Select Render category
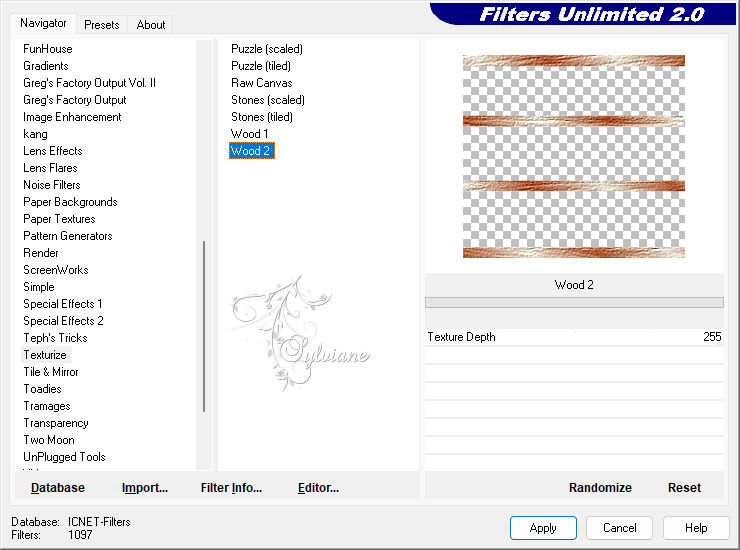Viewport: 740px width, 550px height. (41, 253)
